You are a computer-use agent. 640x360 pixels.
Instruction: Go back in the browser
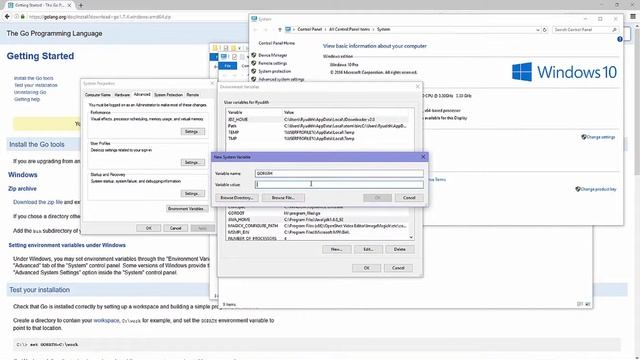pos(7,17)
